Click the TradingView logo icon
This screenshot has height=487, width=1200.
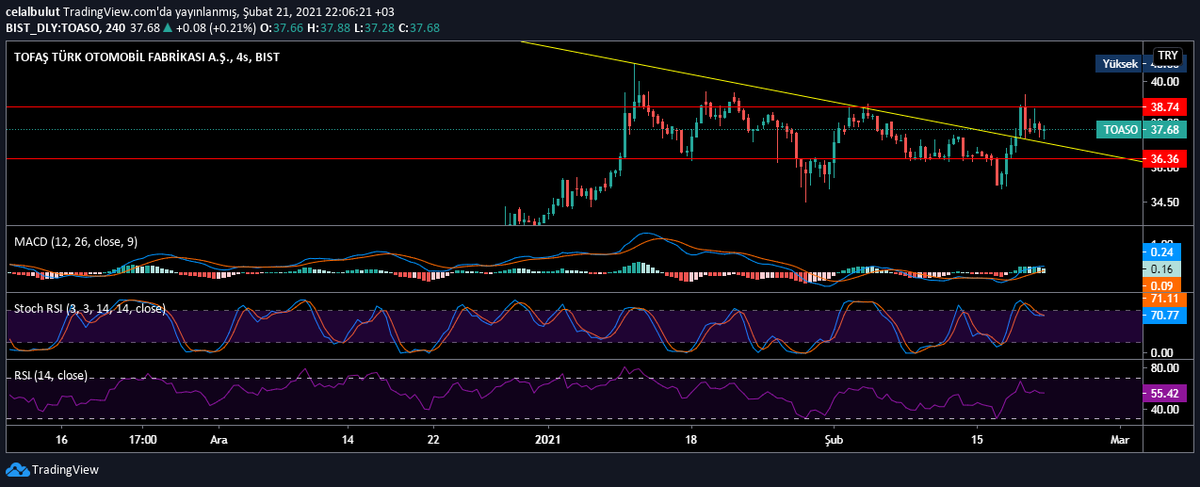pyautogui.click(x=17, y=470)
